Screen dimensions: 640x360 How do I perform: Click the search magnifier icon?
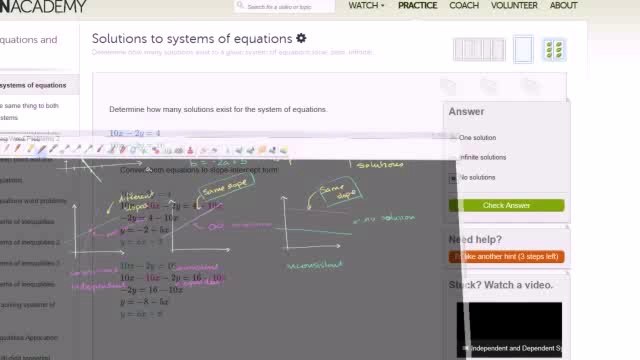pos(240,5)
